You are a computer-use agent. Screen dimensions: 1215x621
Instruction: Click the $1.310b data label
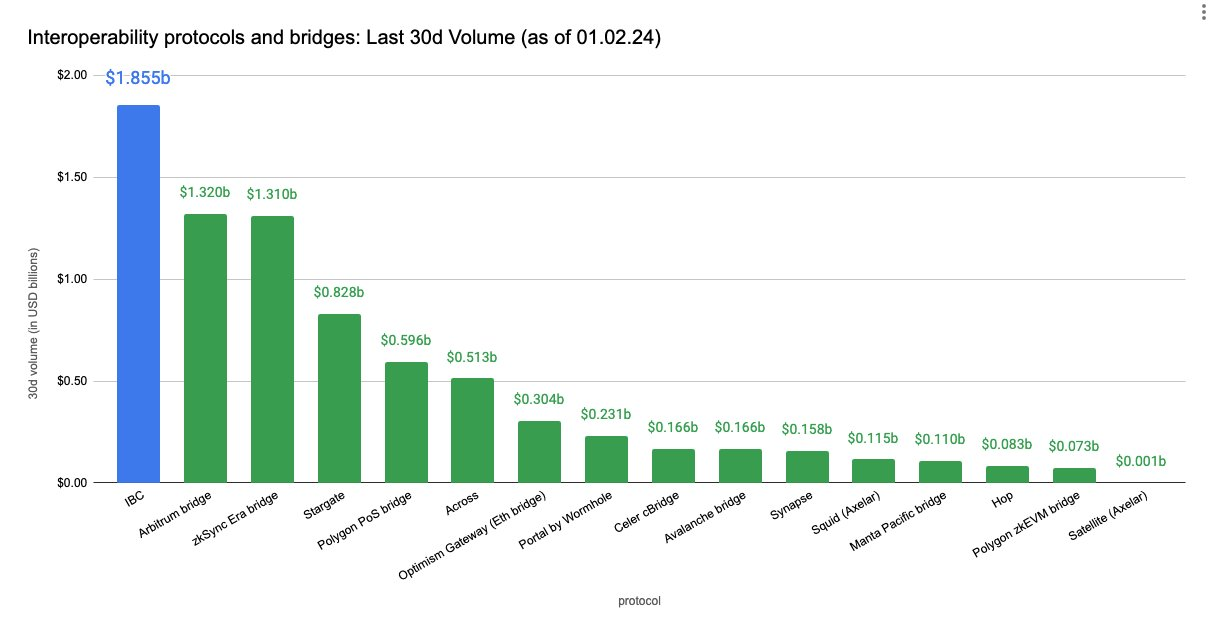tap(272, 194)
